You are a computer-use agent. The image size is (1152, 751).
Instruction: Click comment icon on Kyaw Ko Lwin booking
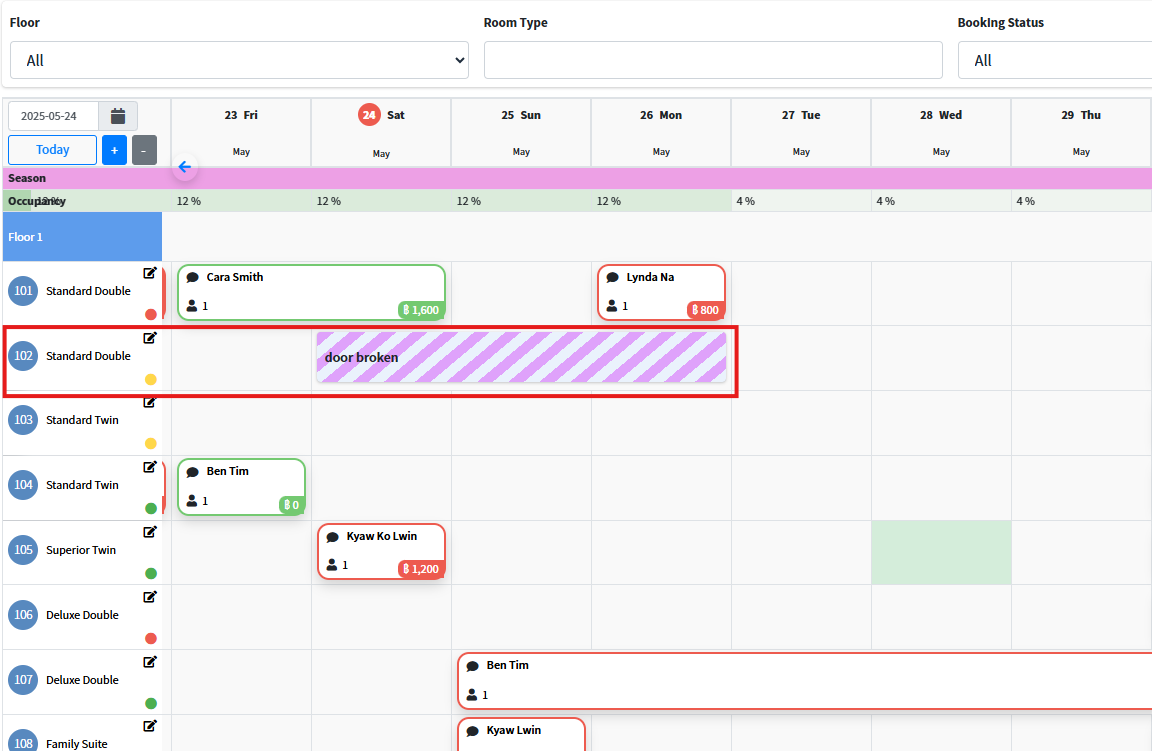(x=333, y=537)
